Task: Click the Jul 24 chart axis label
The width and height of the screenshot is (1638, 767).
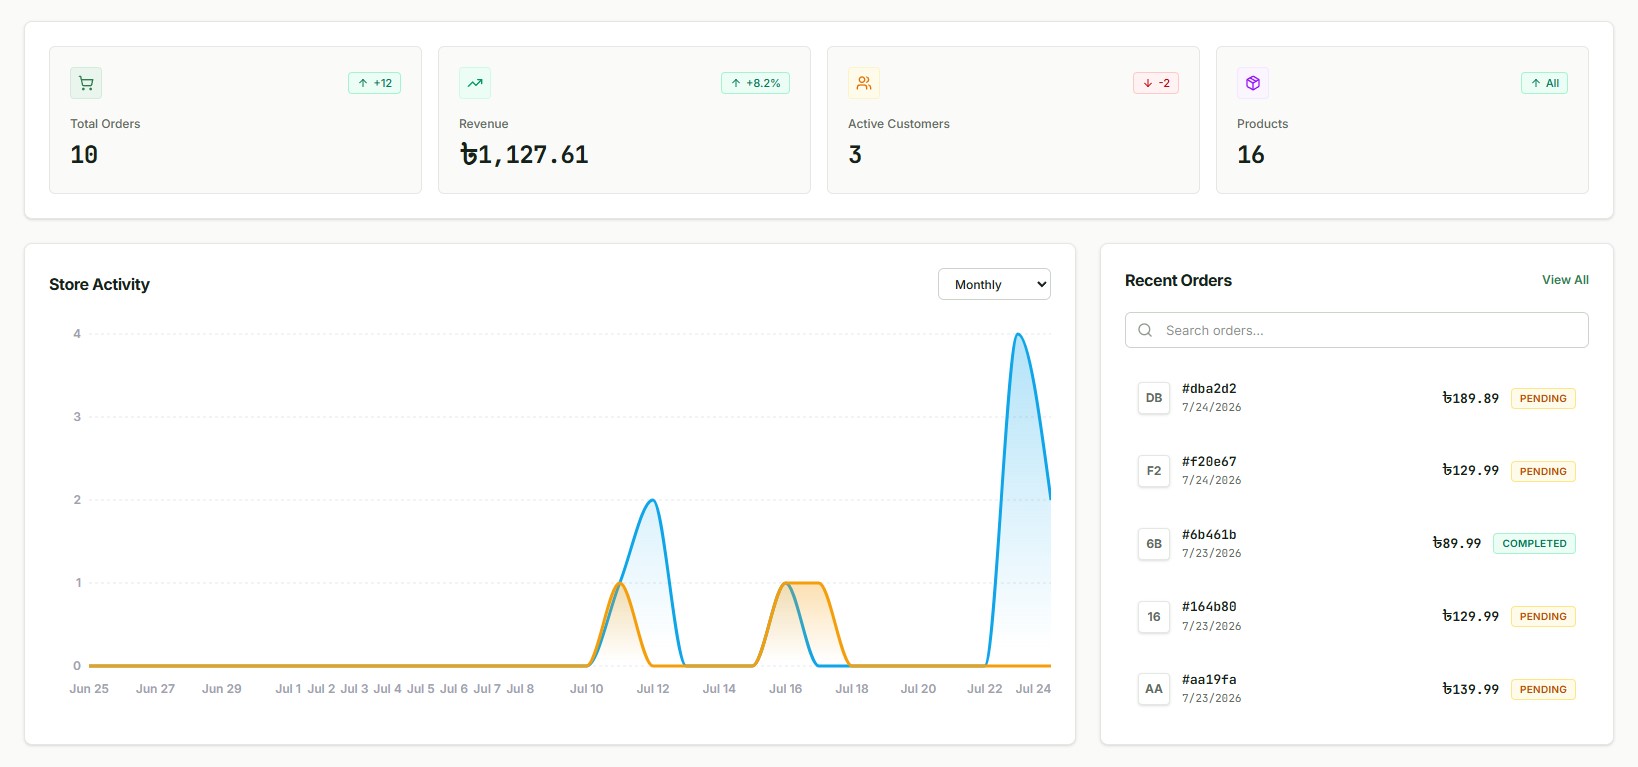Action: [1033, 689]
